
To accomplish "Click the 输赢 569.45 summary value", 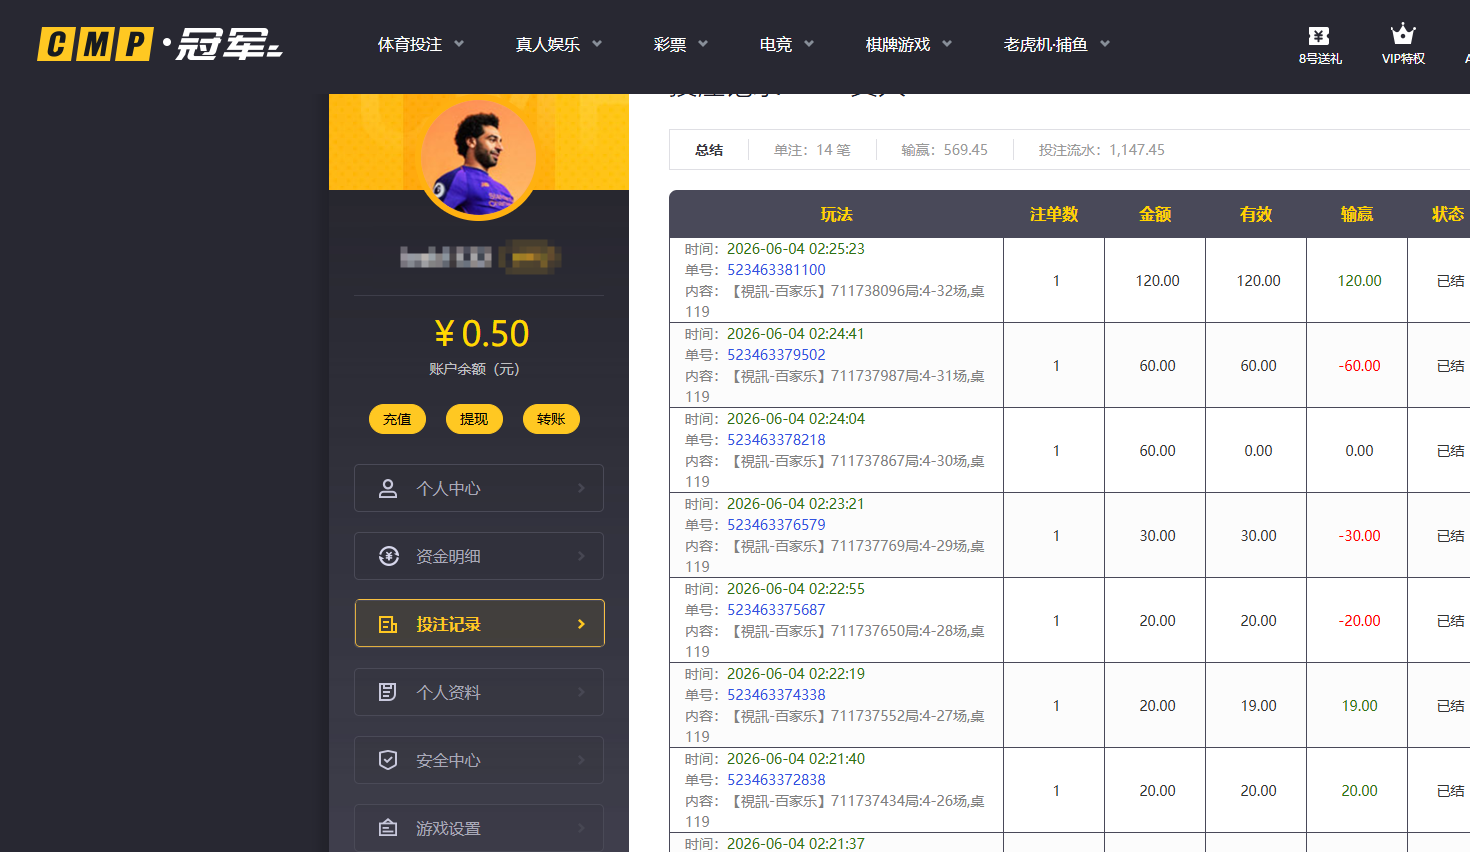I will click(x=944, y=150).
